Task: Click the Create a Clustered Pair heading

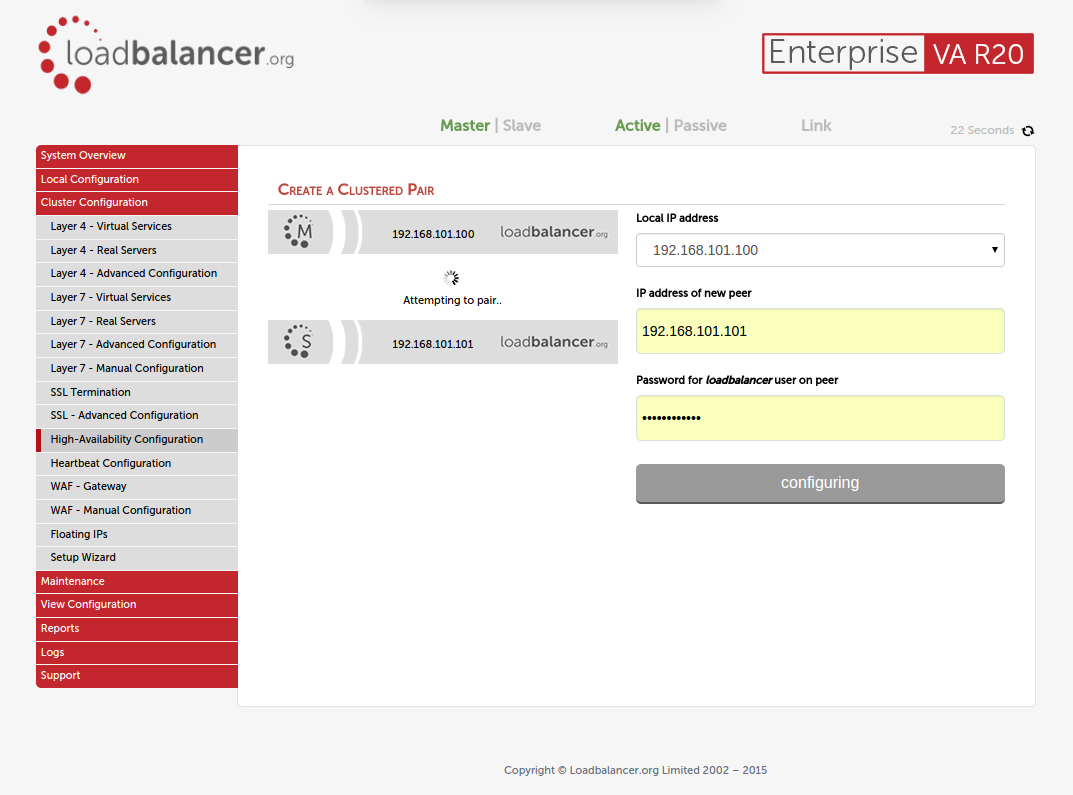Action: click(356, 190)
